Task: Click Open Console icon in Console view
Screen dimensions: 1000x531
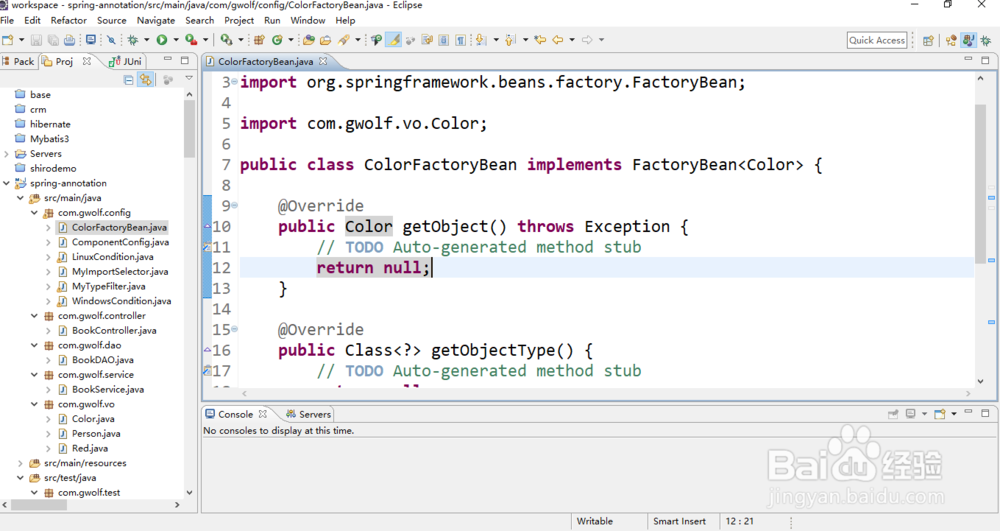Action: point(939,414)
